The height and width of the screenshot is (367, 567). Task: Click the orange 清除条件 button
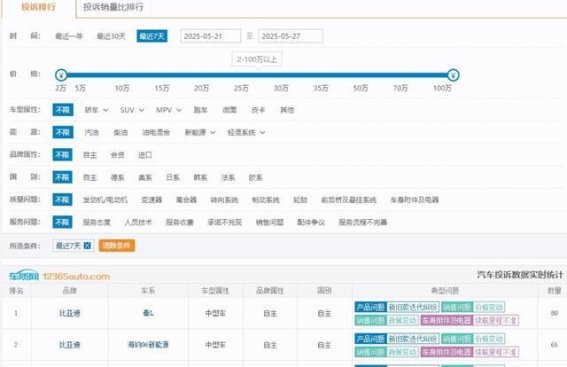117,246
